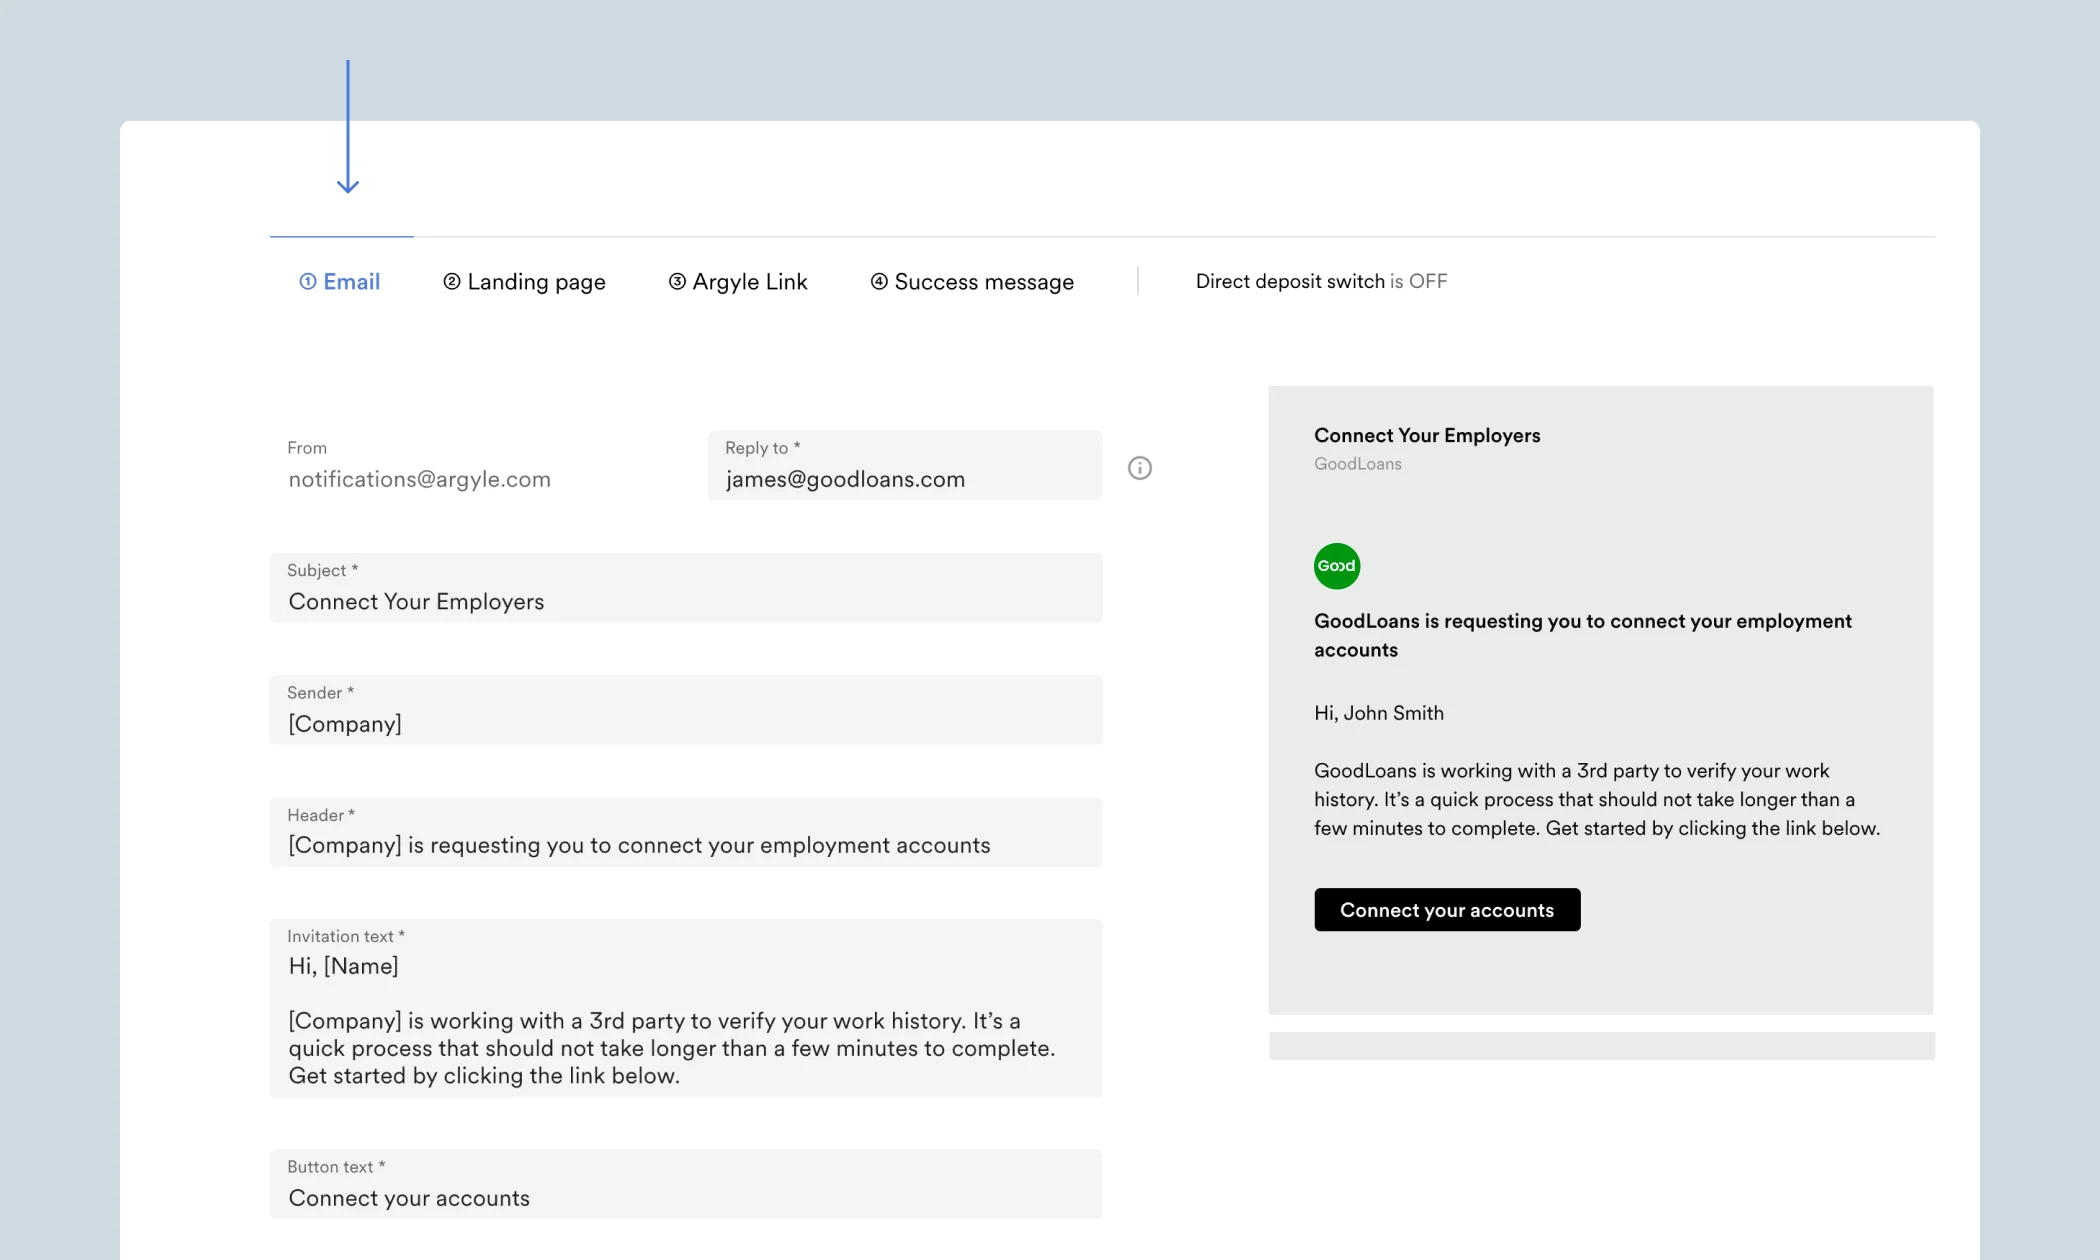Click the GoodLoans sender name in preview
The width and height of the screenshot is (2100, 1260).
click(x=1357, y=464)
